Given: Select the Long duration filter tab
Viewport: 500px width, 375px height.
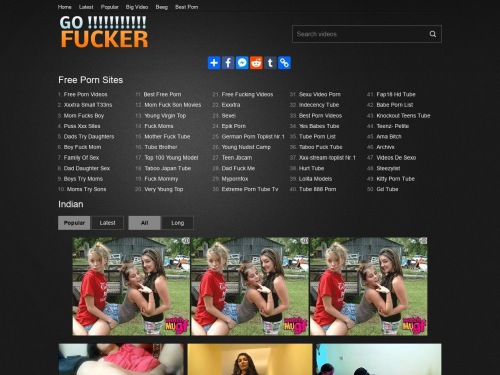Looking at the screenshot, I should point(177,223).
